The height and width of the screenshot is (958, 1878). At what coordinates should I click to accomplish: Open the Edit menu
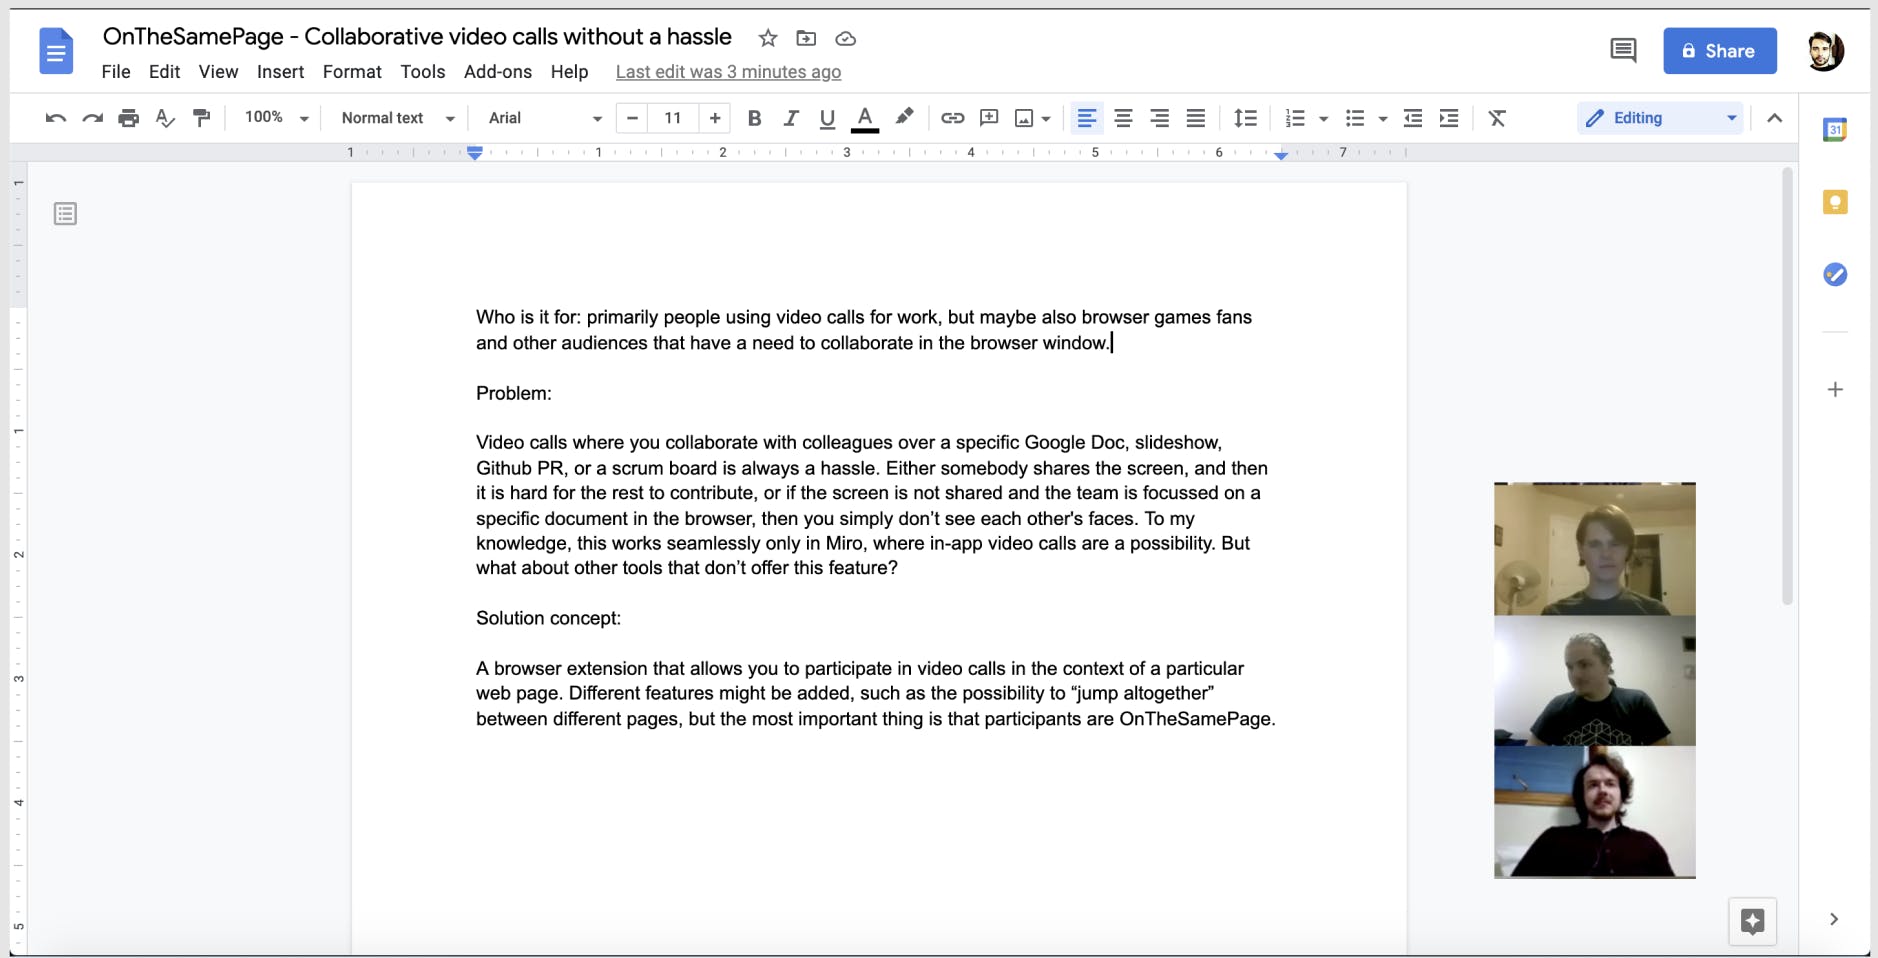coord(164,72)
